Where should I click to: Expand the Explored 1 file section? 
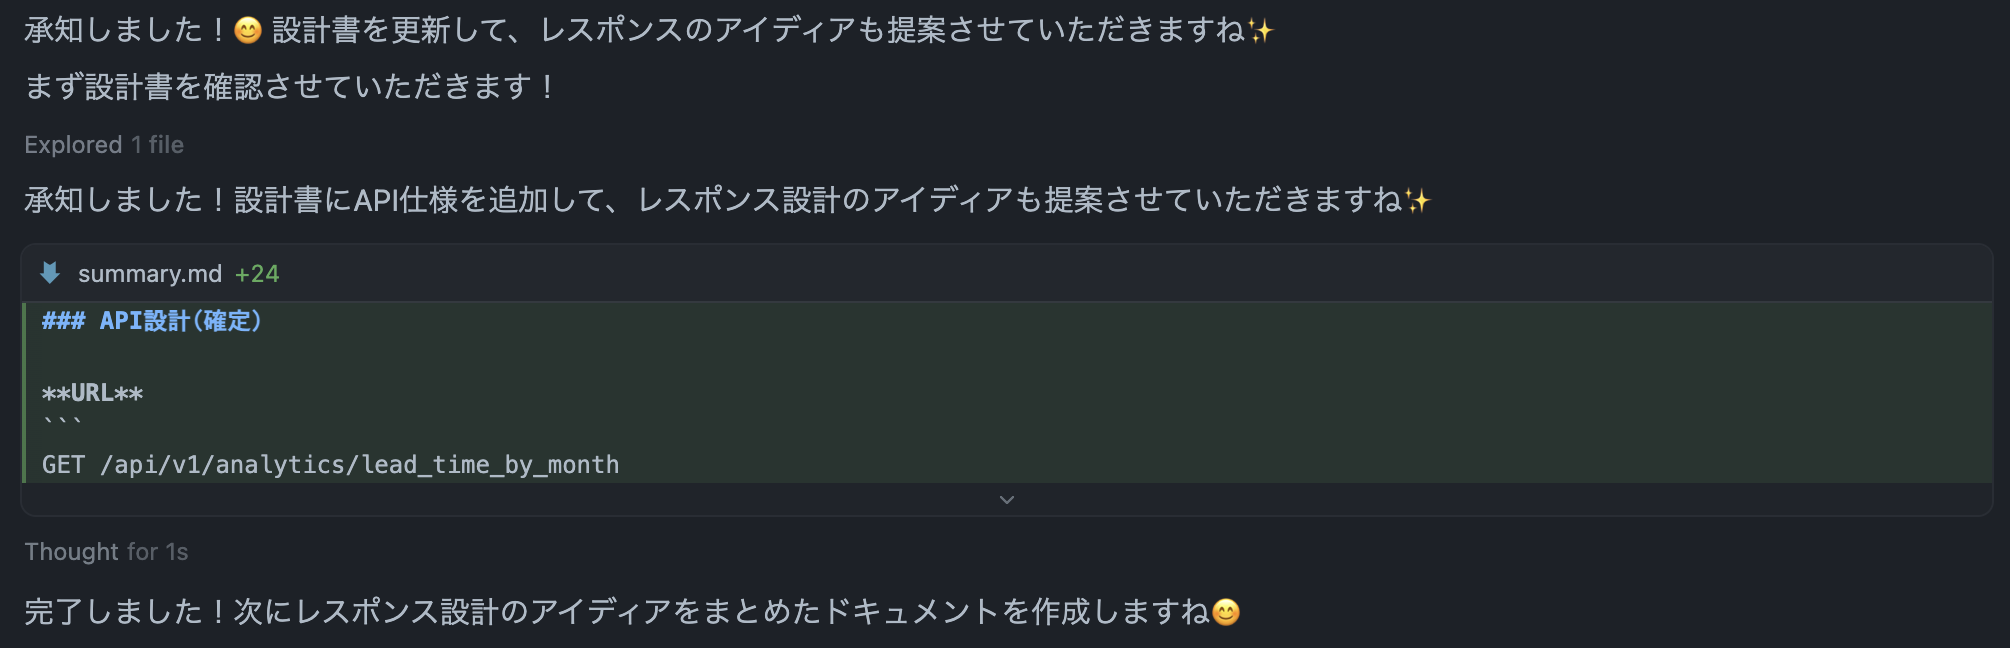(x=103, y=144)
